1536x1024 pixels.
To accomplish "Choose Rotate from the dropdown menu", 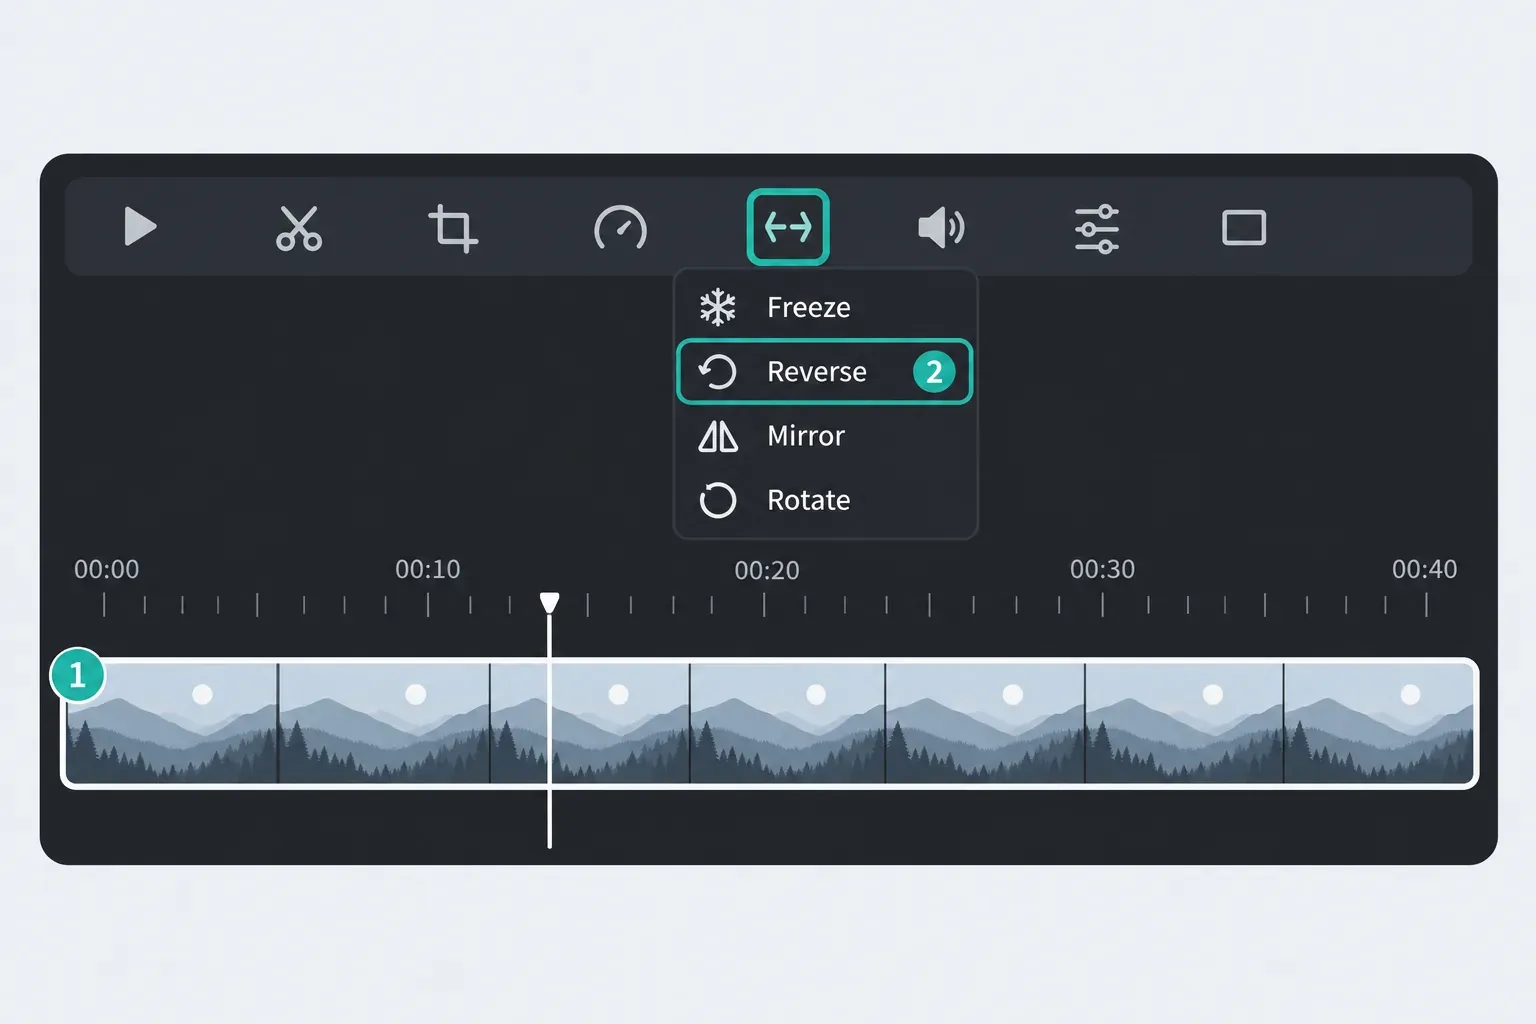I will [x=825, y=500].
